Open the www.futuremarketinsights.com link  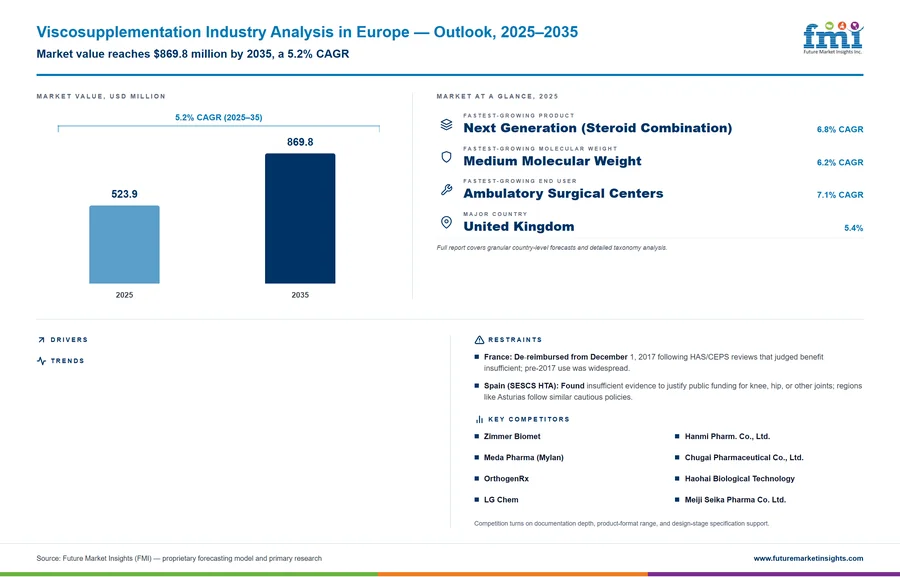(808, 558)
